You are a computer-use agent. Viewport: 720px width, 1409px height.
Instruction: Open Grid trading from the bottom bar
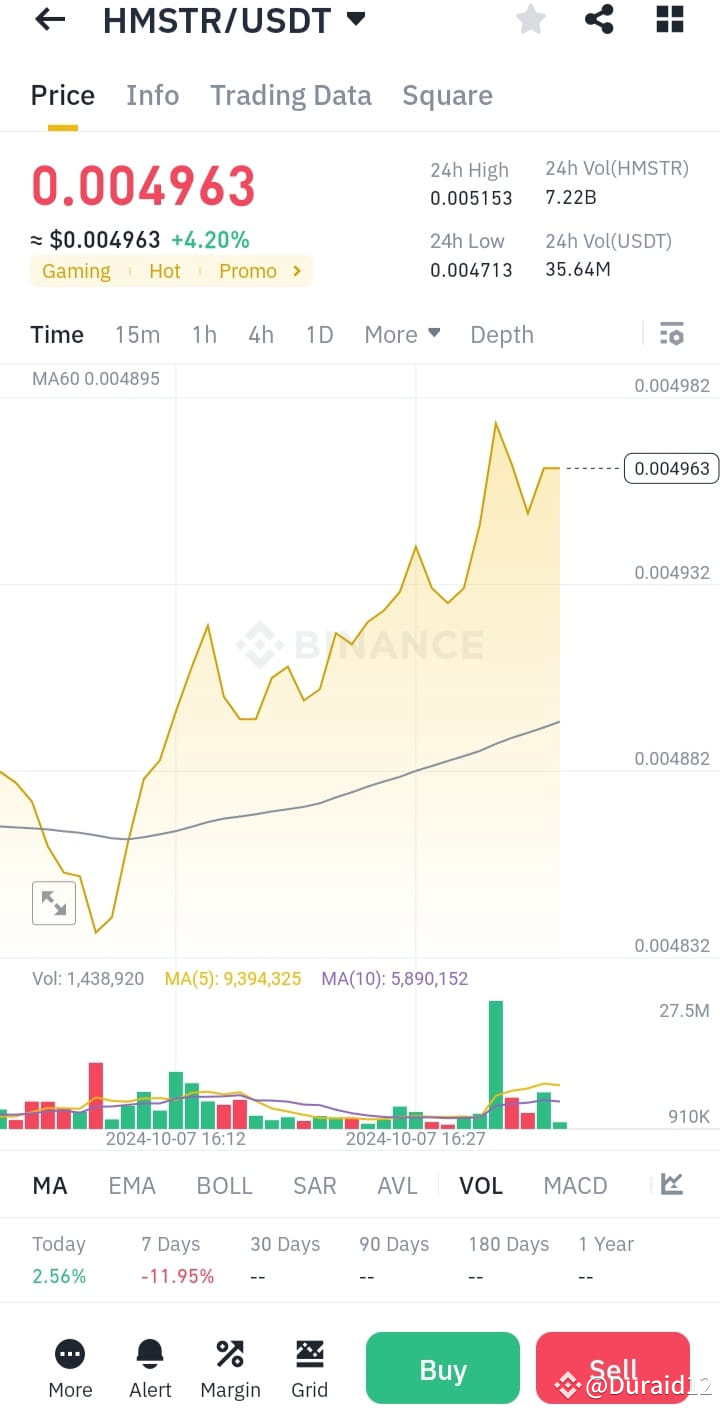[309, 1367]
